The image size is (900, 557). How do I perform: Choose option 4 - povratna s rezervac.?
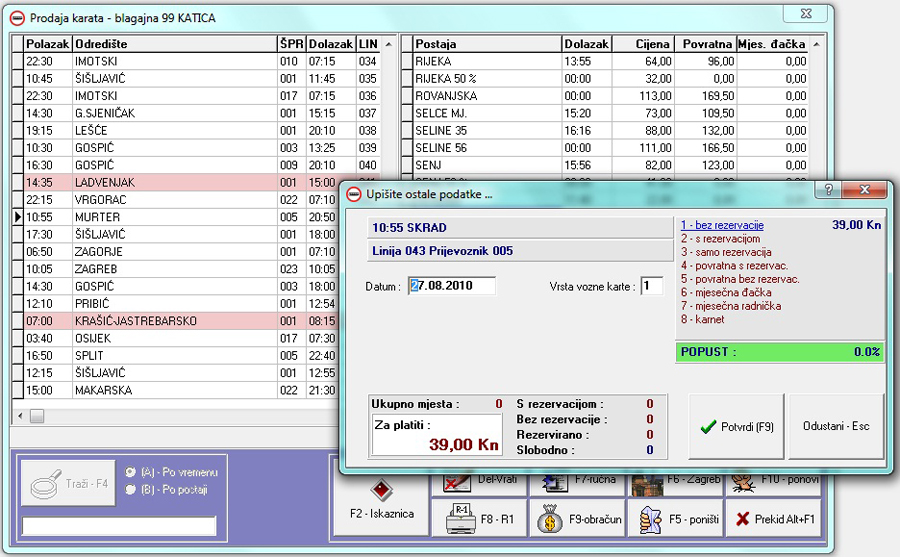[x=735, y=265]
